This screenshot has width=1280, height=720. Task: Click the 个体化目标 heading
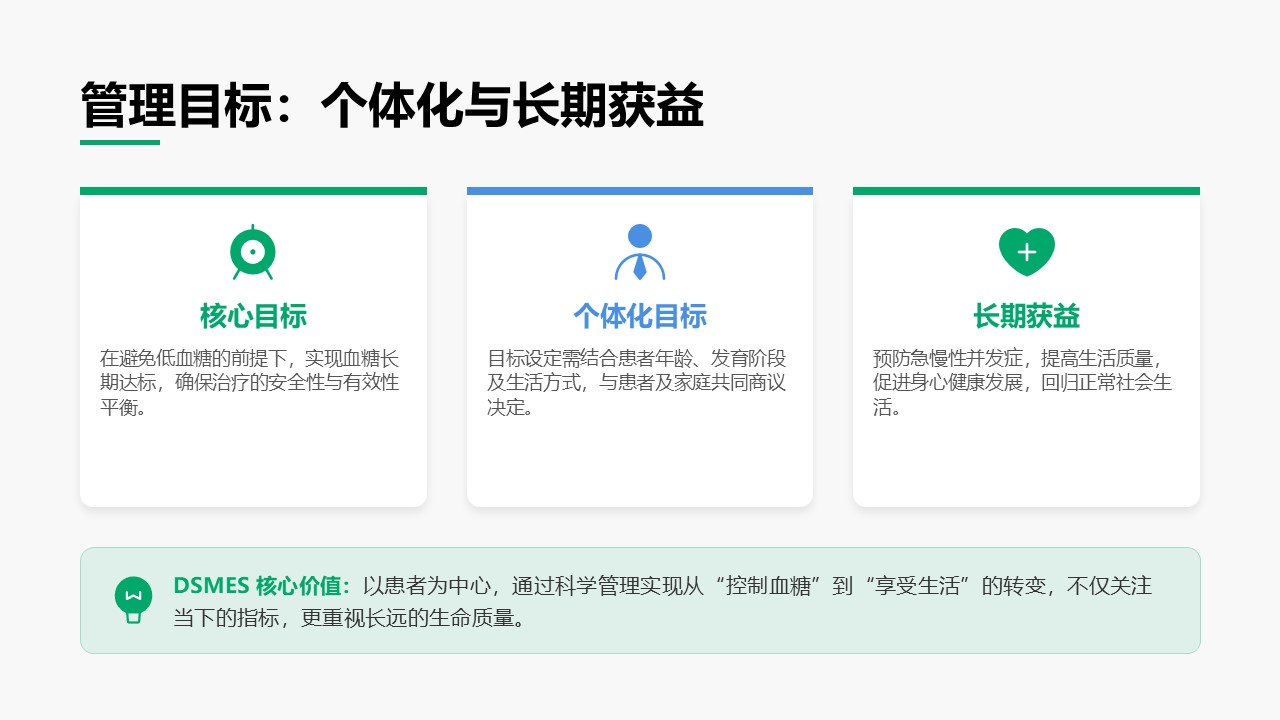tap(640, 316)
